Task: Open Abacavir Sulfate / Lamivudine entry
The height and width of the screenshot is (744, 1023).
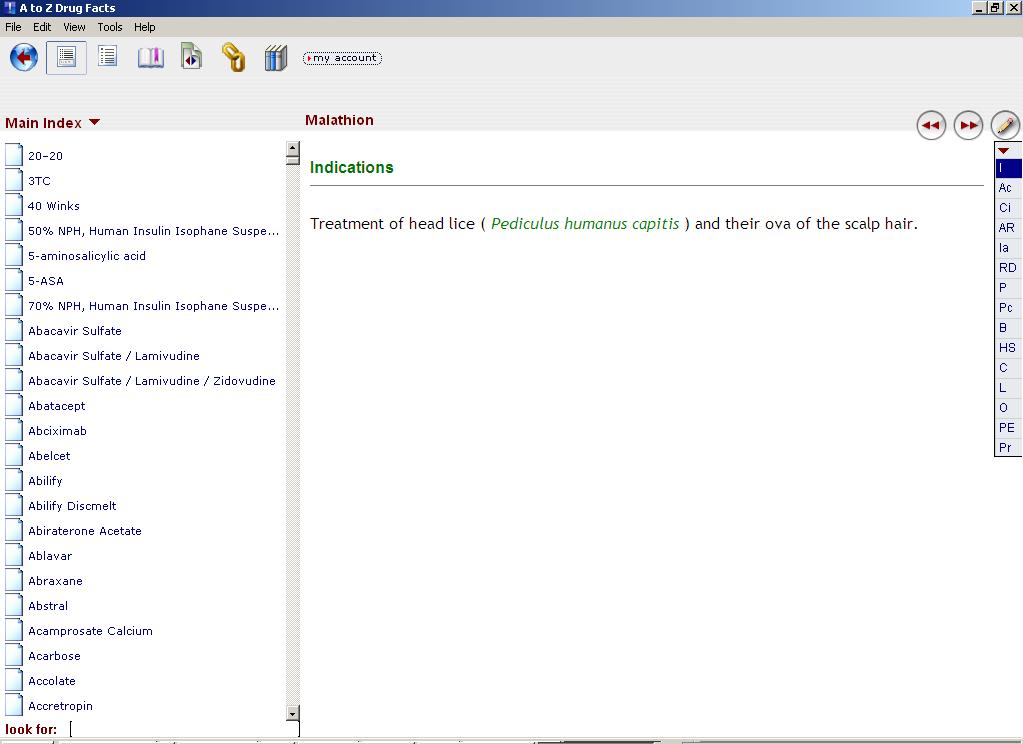Action: (114, 356)
